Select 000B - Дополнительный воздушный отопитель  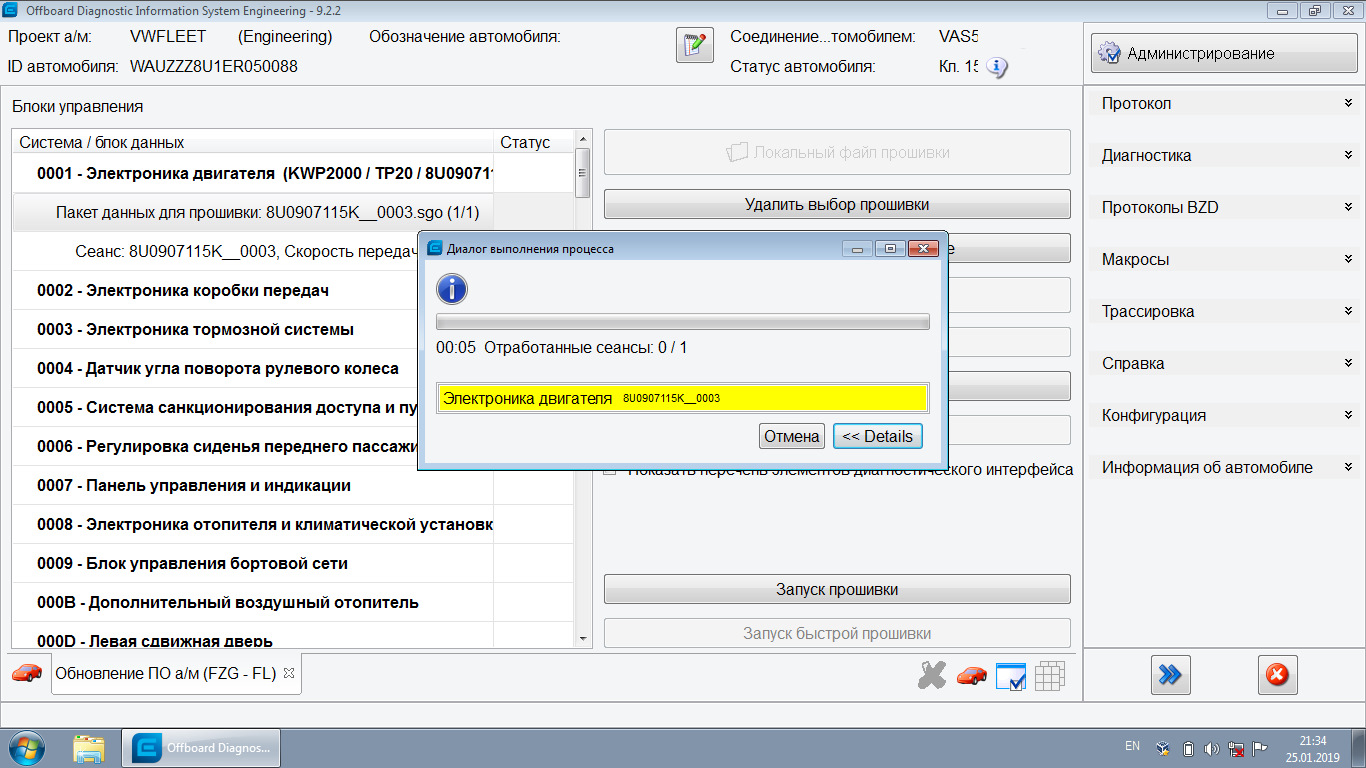[x=293, y=602]
